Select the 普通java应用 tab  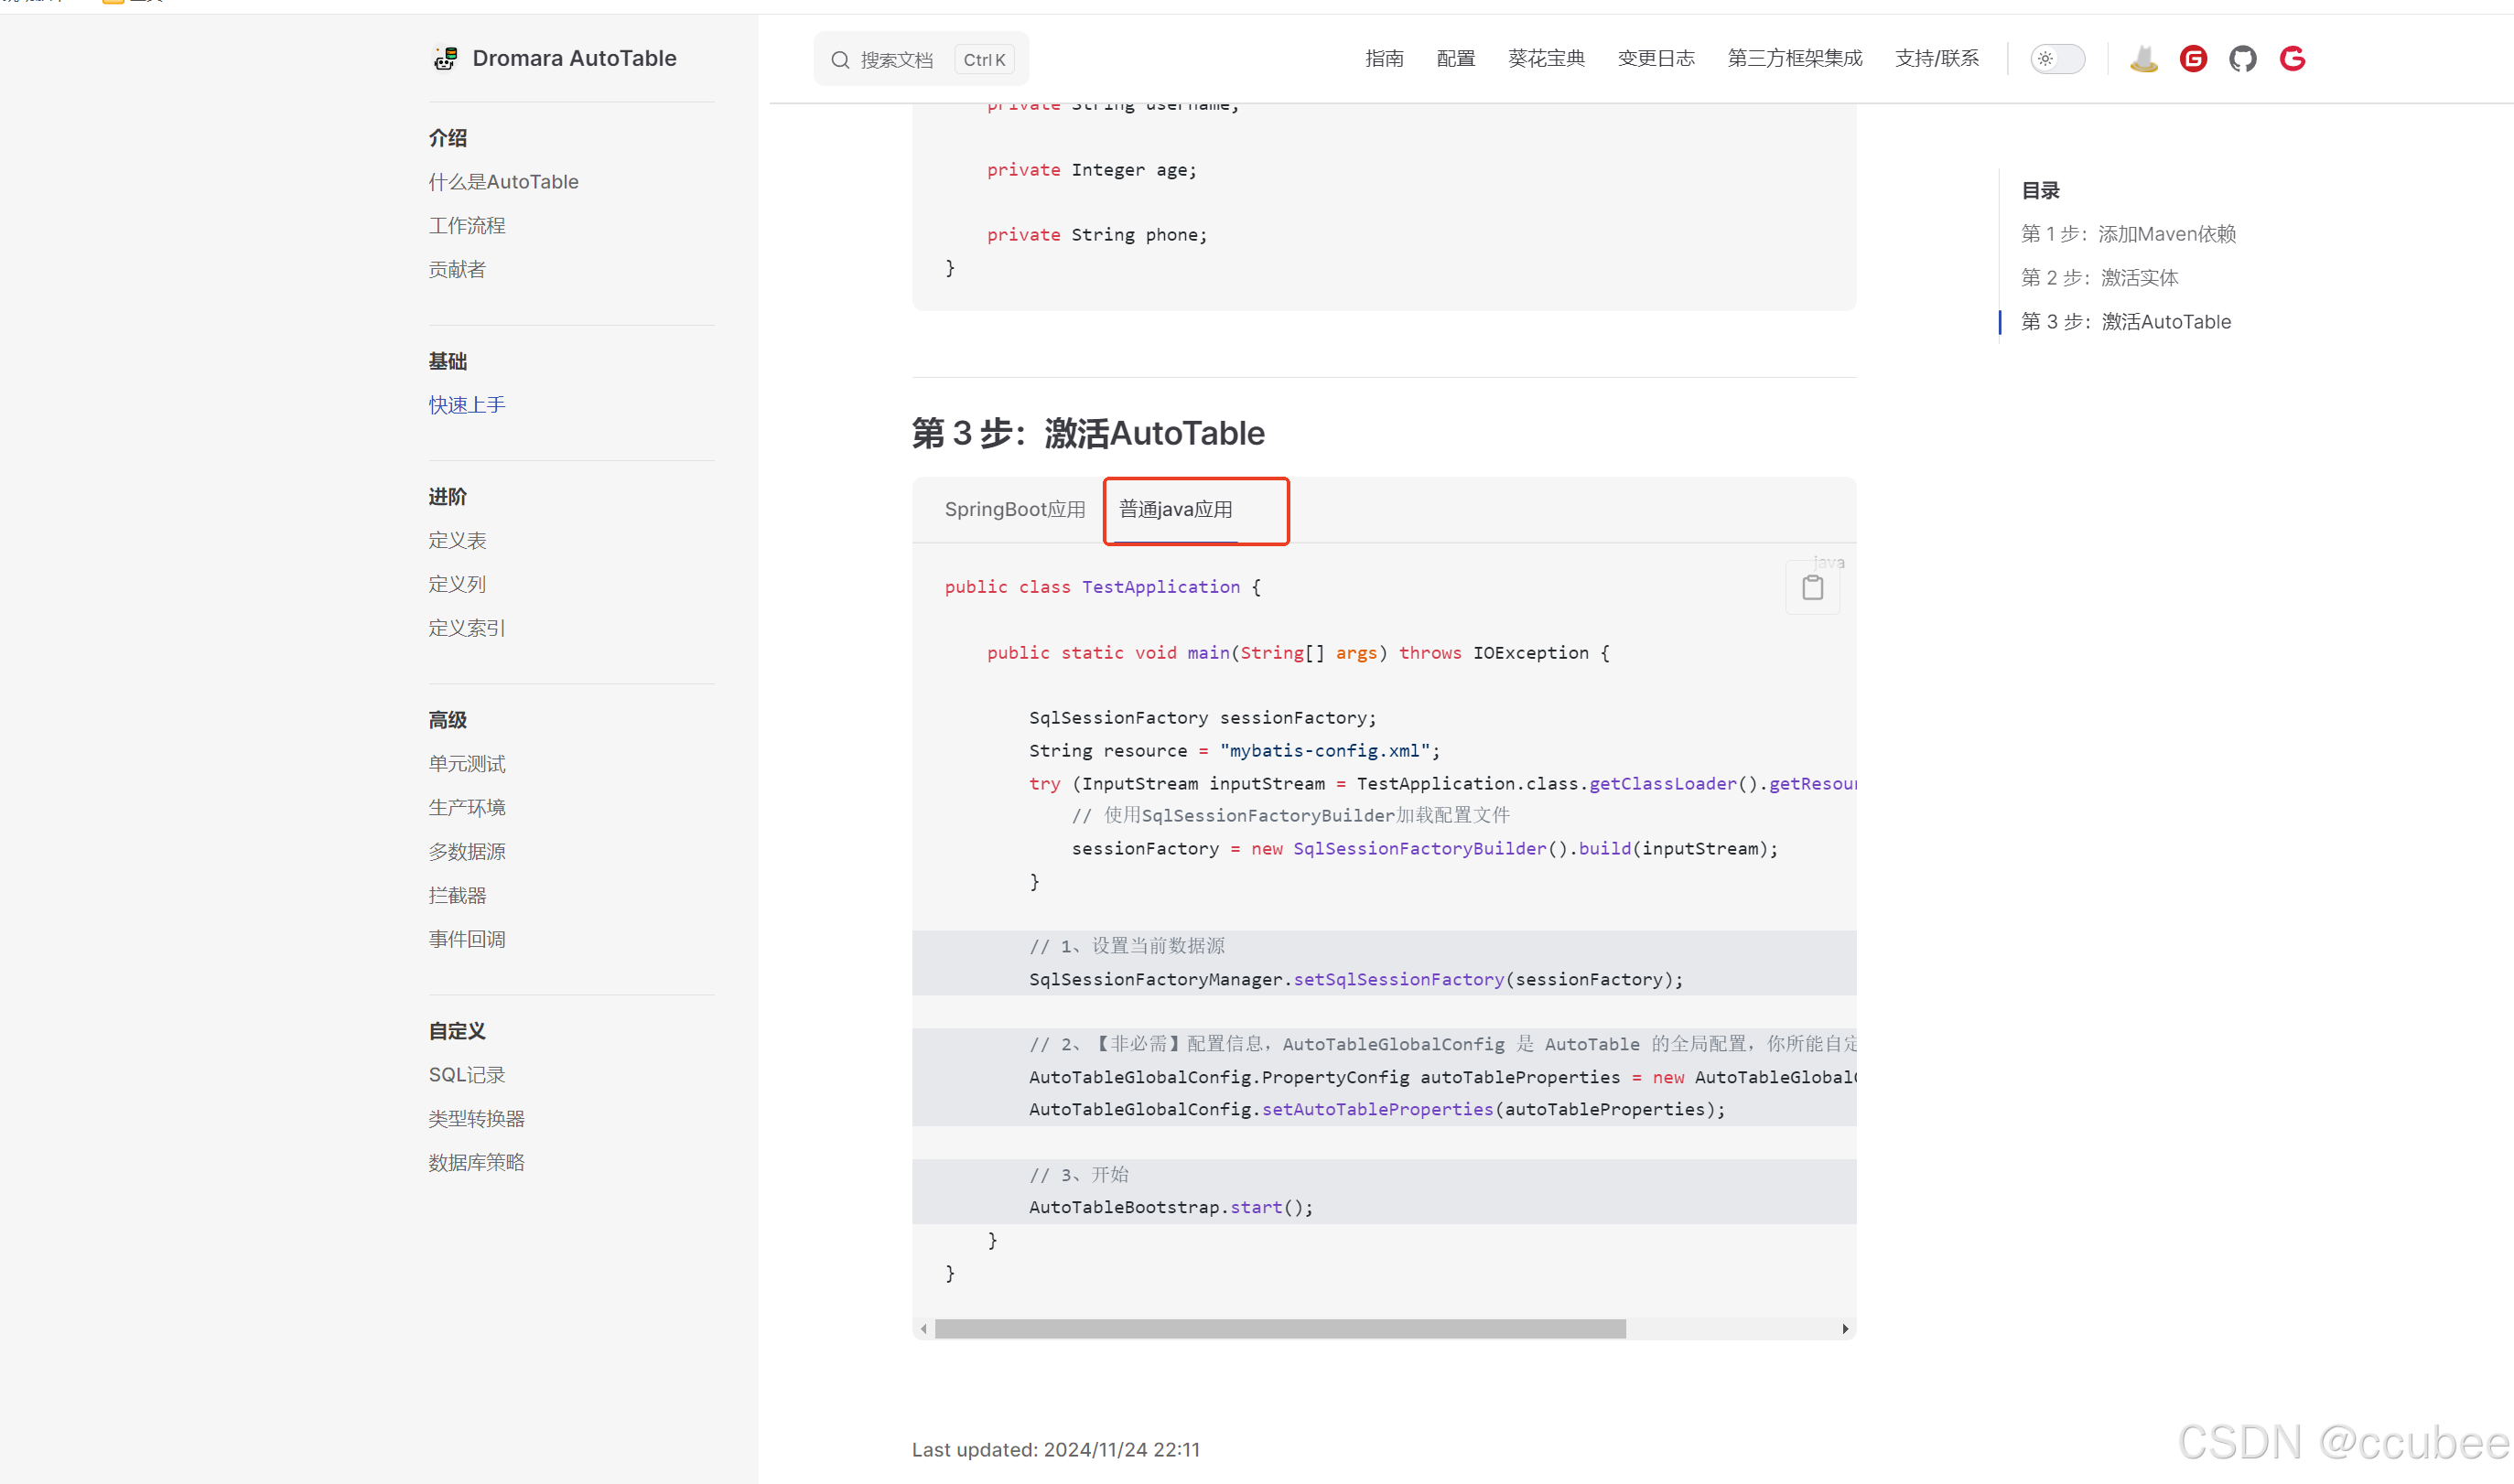(x=1175, y=510)
